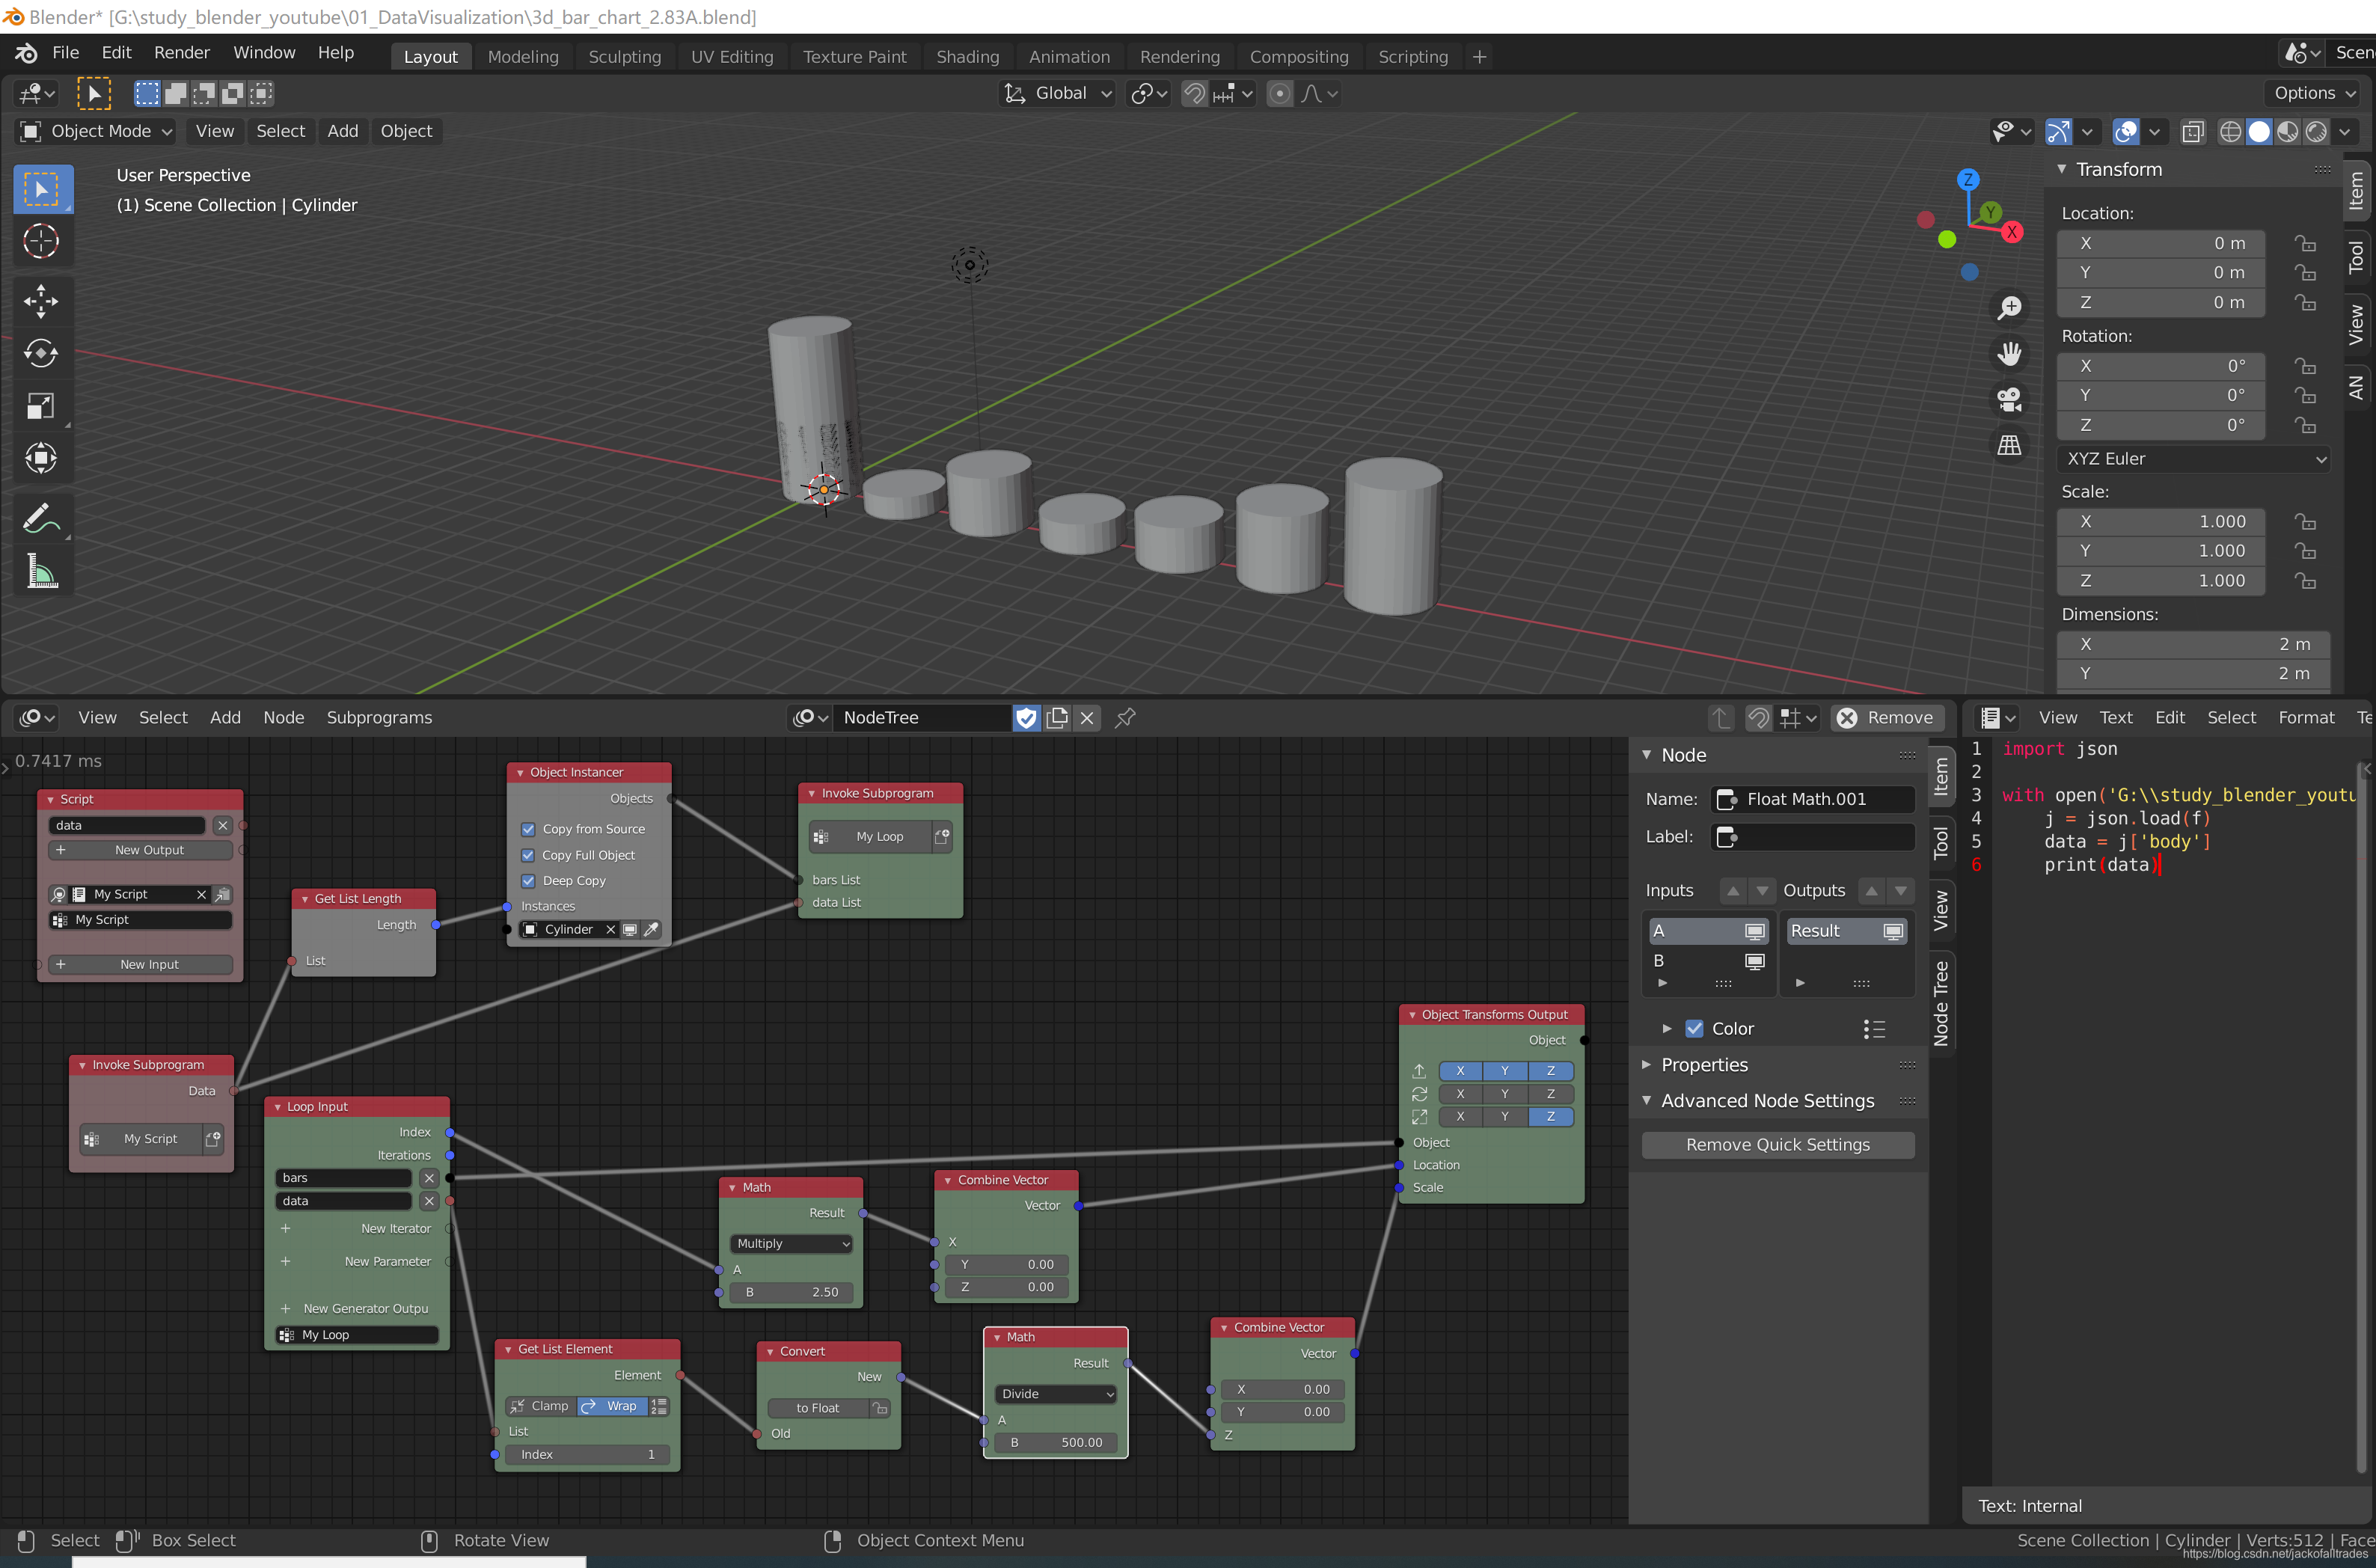Expand the Properties panel section
Screen dimensions: 2376x1568
coord(1704,1065)
